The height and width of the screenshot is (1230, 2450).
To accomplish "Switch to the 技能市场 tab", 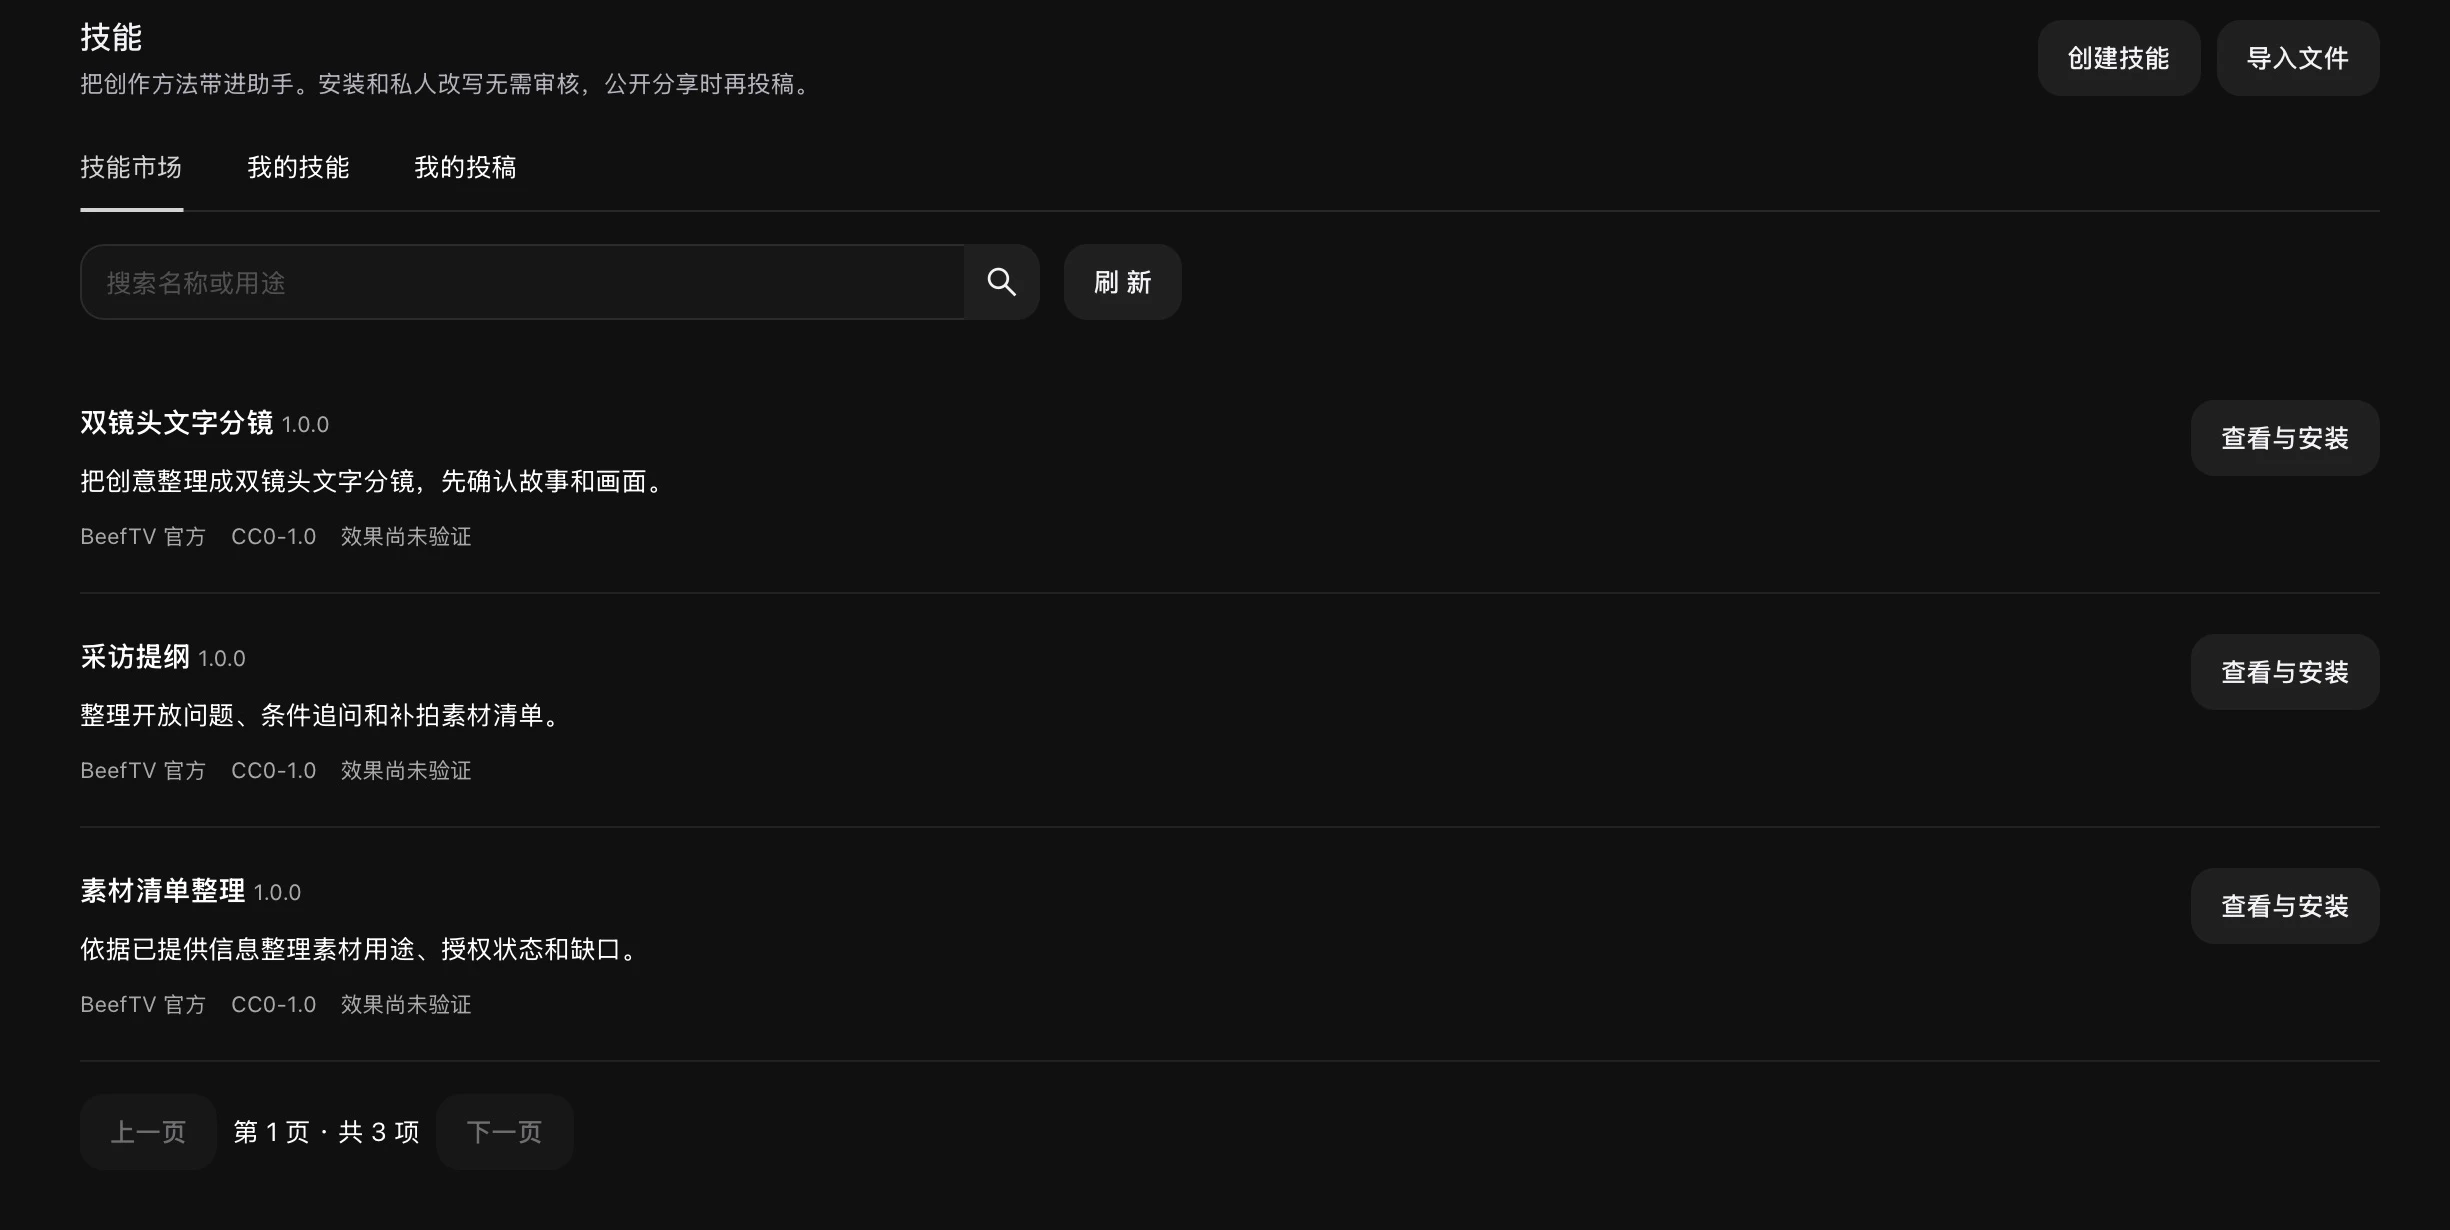I will [x=131, y=168].
